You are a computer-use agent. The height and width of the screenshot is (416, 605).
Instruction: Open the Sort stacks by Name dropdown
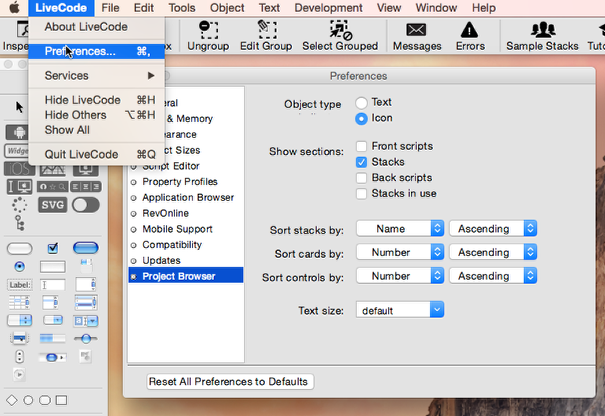pyautogui.click(x=400, y=228)
